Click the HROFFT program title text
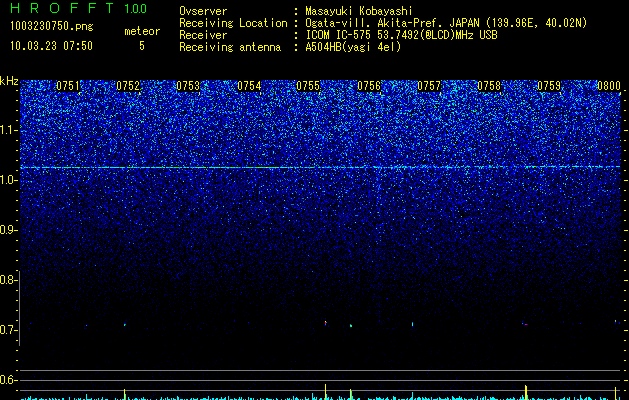Viewport: 629px width, 400px height. [62, 8]
